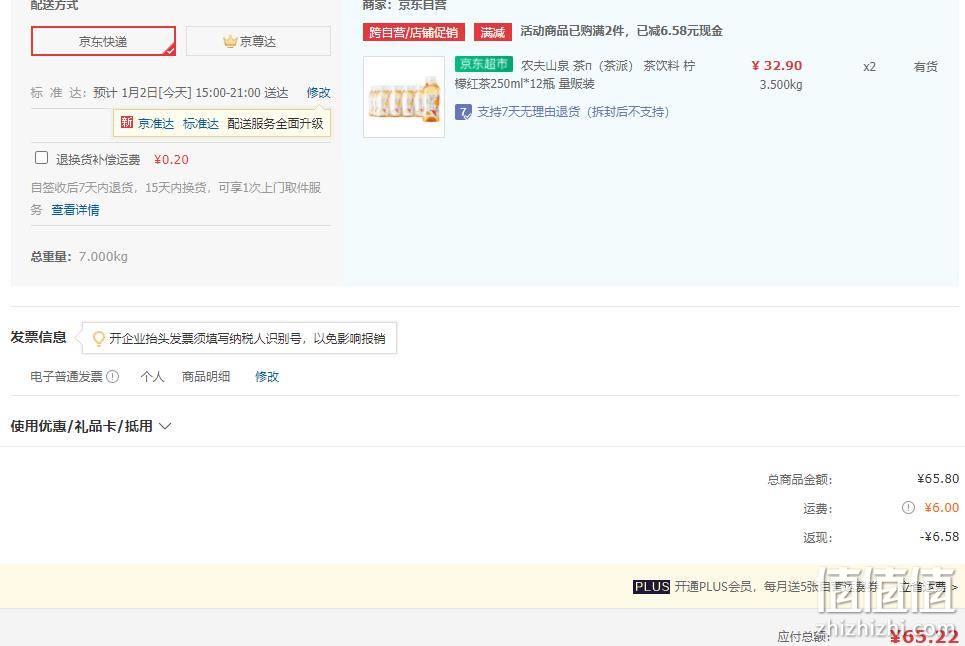Click the ¥0.20 return shipping fee
Screen dimensions: 965x646
(171, 159)
